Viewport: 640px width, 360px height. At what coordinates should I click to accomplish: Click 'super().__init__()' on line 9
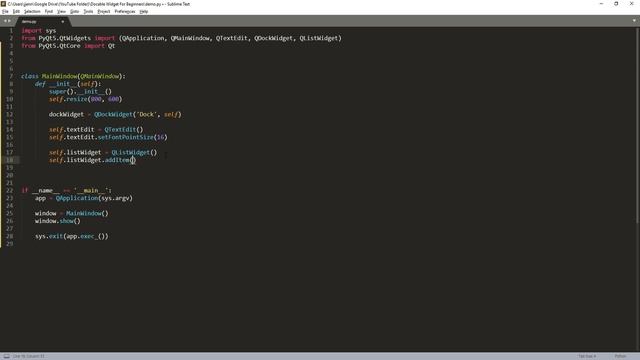(x=80, y=91)
